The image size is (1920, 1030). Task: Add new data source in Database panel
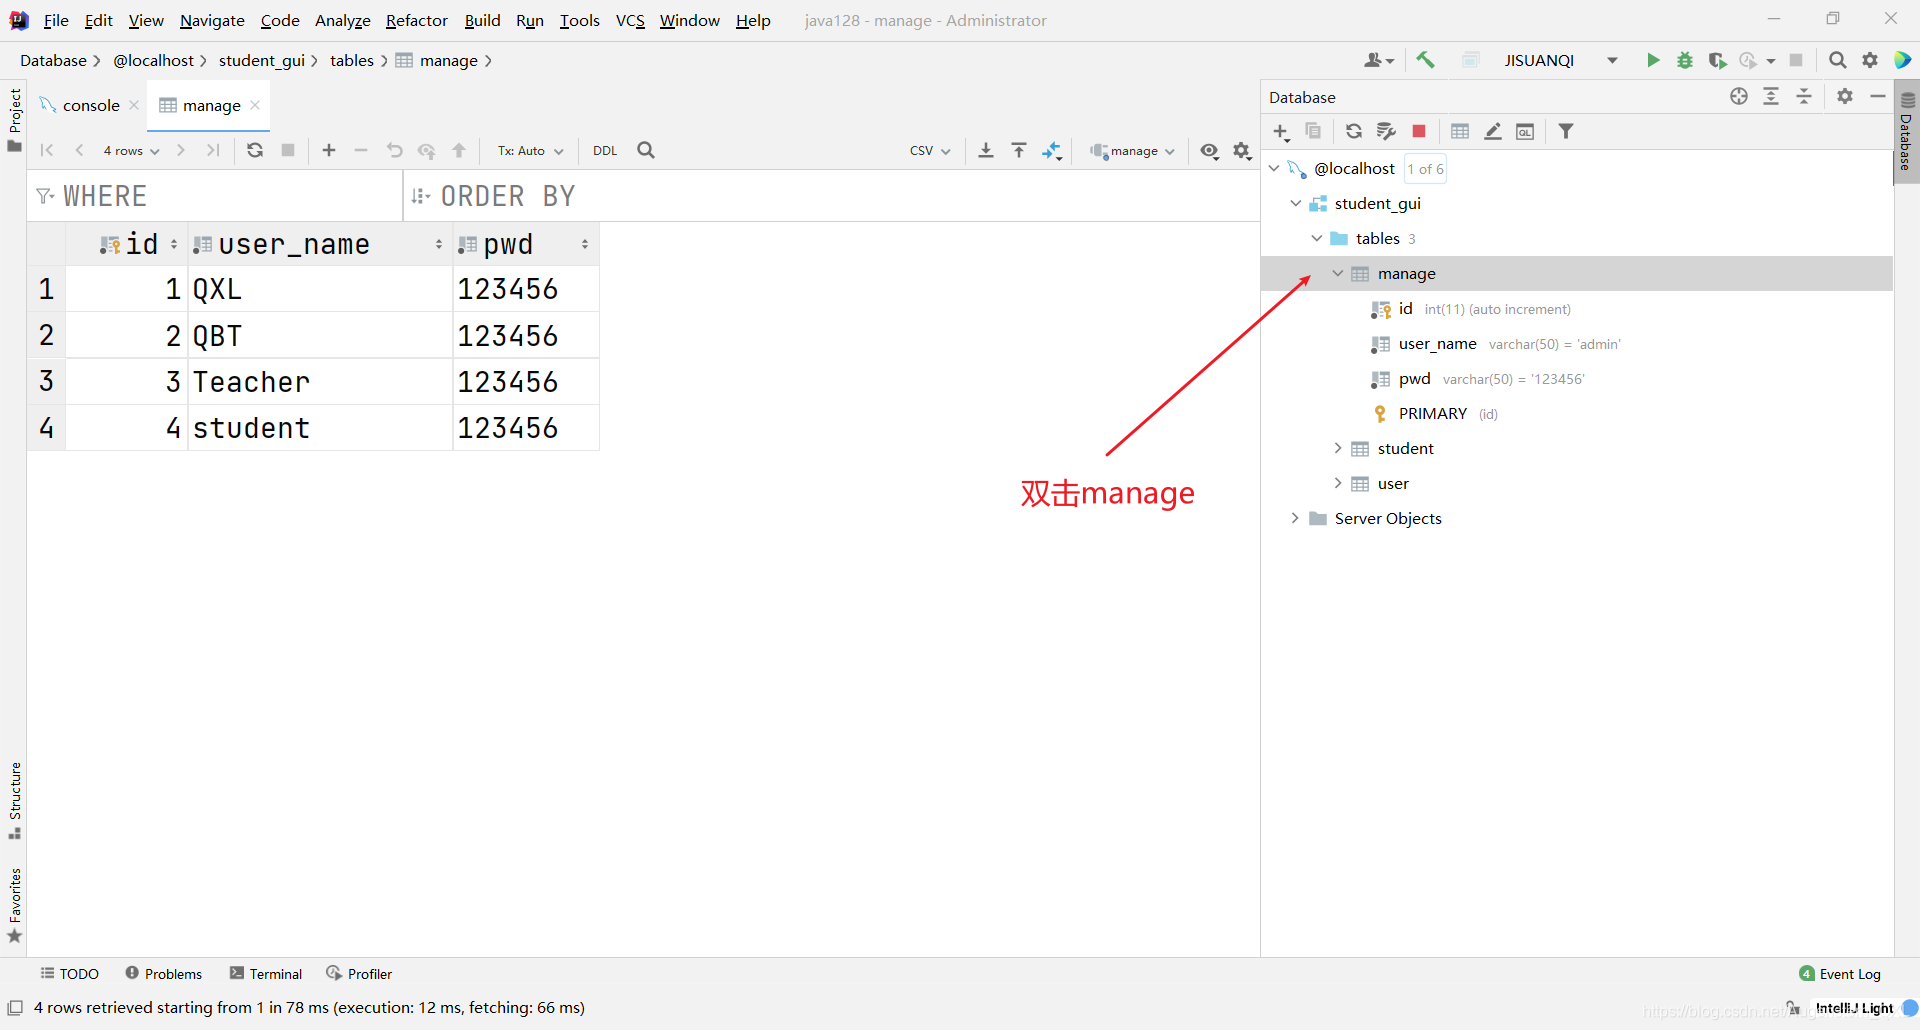pyautogui.click(x=1281, y=132)
